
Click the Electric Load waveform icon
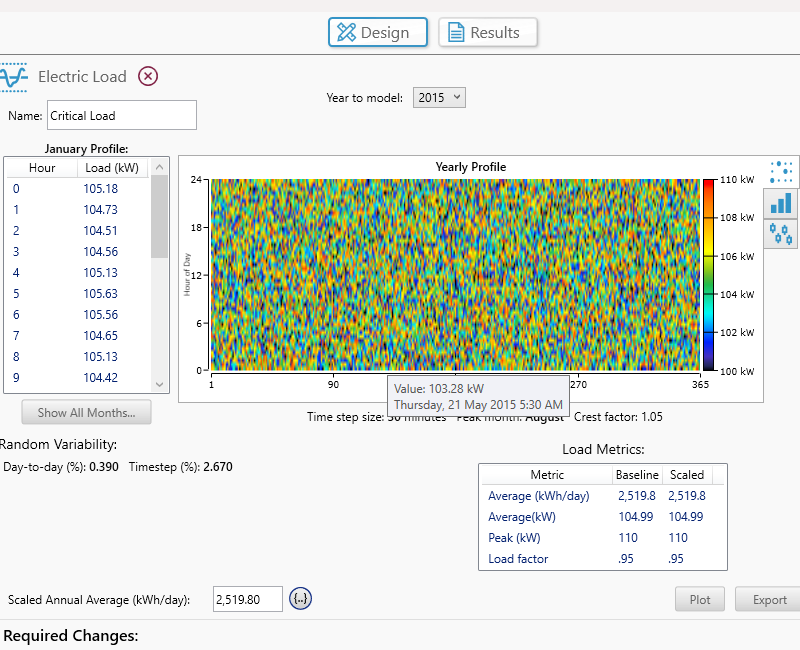(14, 77)
